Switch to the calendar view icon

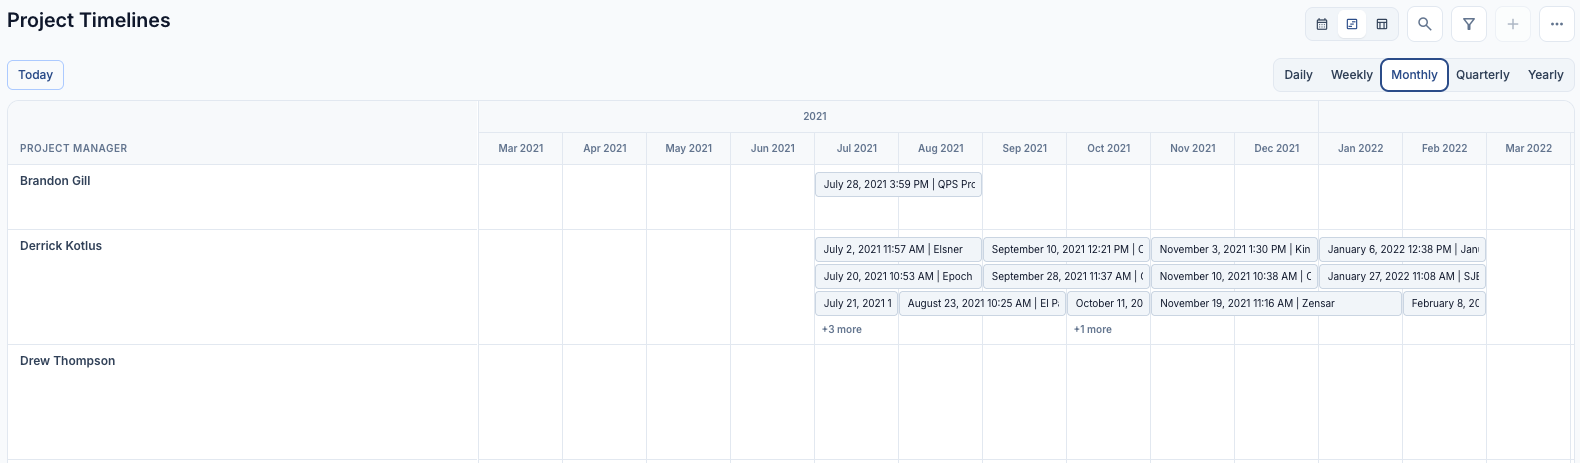pyautogui.click(x=1322, y=24)
